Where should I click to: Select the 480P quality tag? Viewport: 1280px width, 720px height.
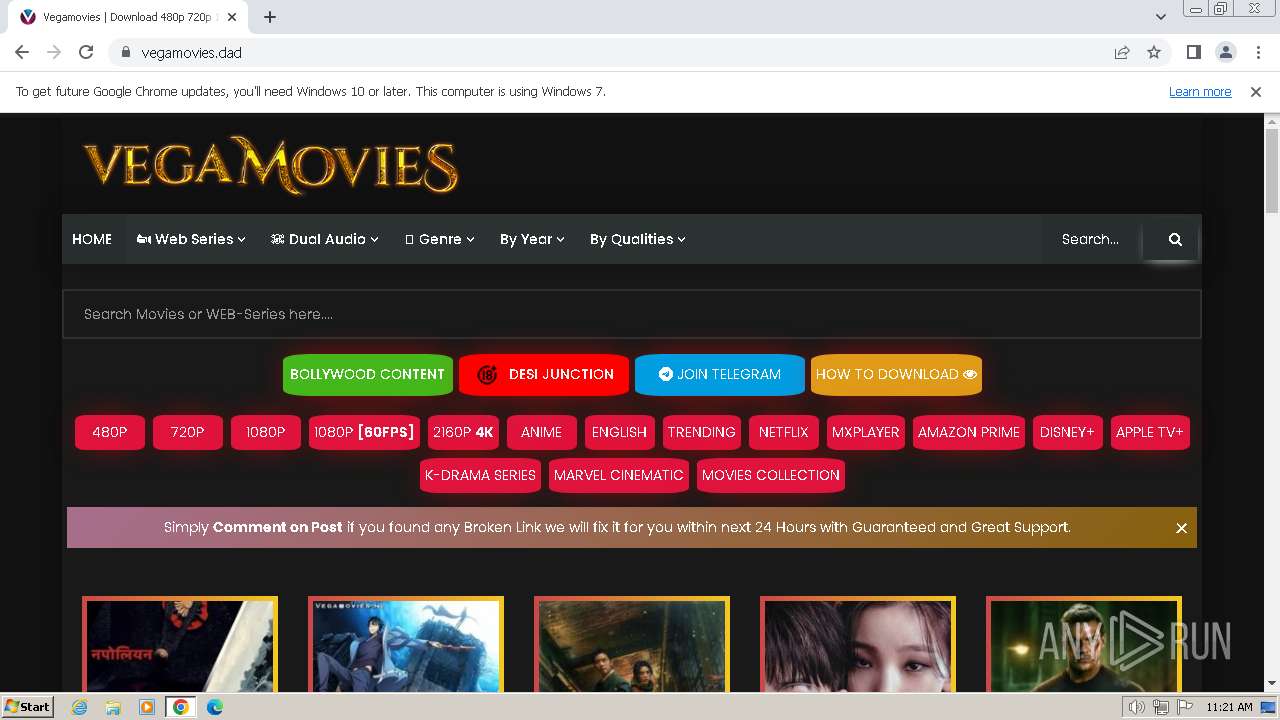click(x=110, y=432)
